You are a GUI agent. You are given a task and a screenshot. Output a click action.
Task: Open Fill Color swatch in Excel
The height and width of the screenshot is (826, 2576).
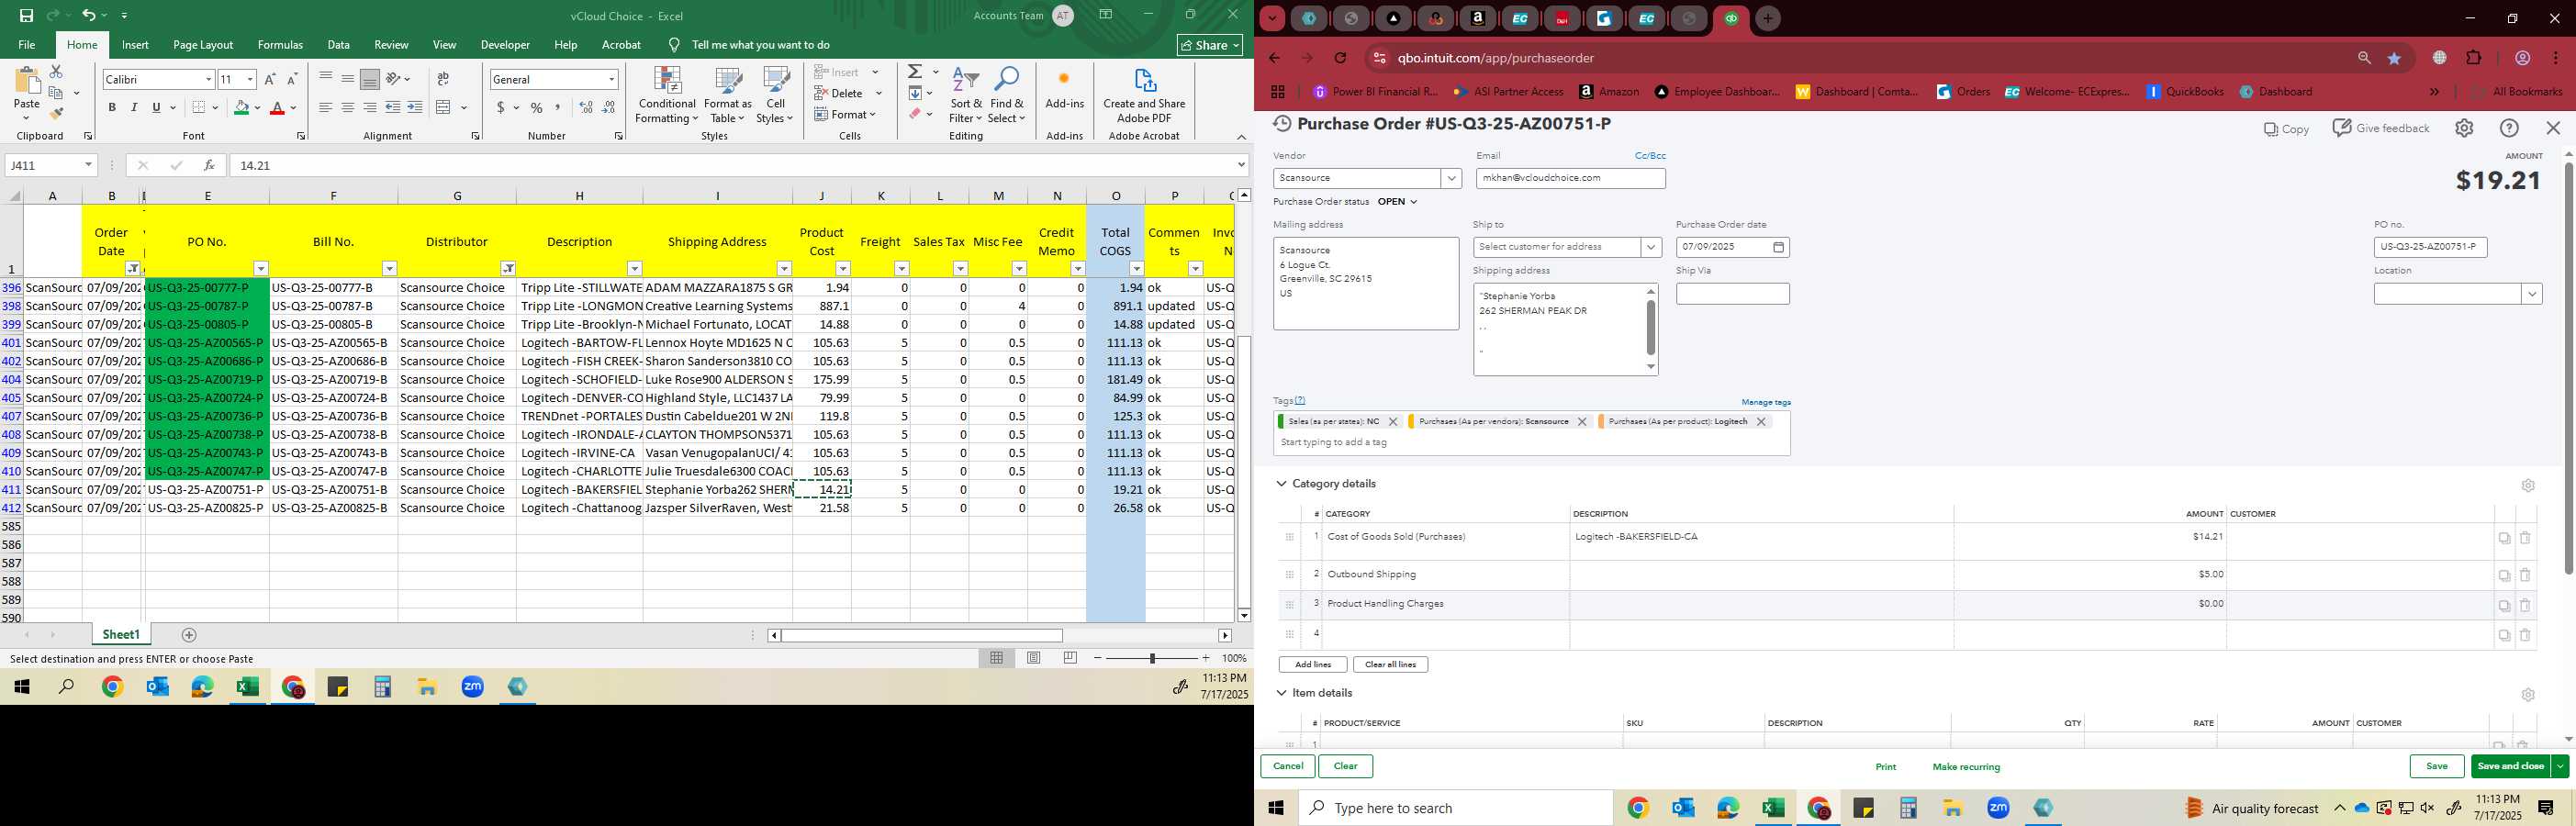241,108
